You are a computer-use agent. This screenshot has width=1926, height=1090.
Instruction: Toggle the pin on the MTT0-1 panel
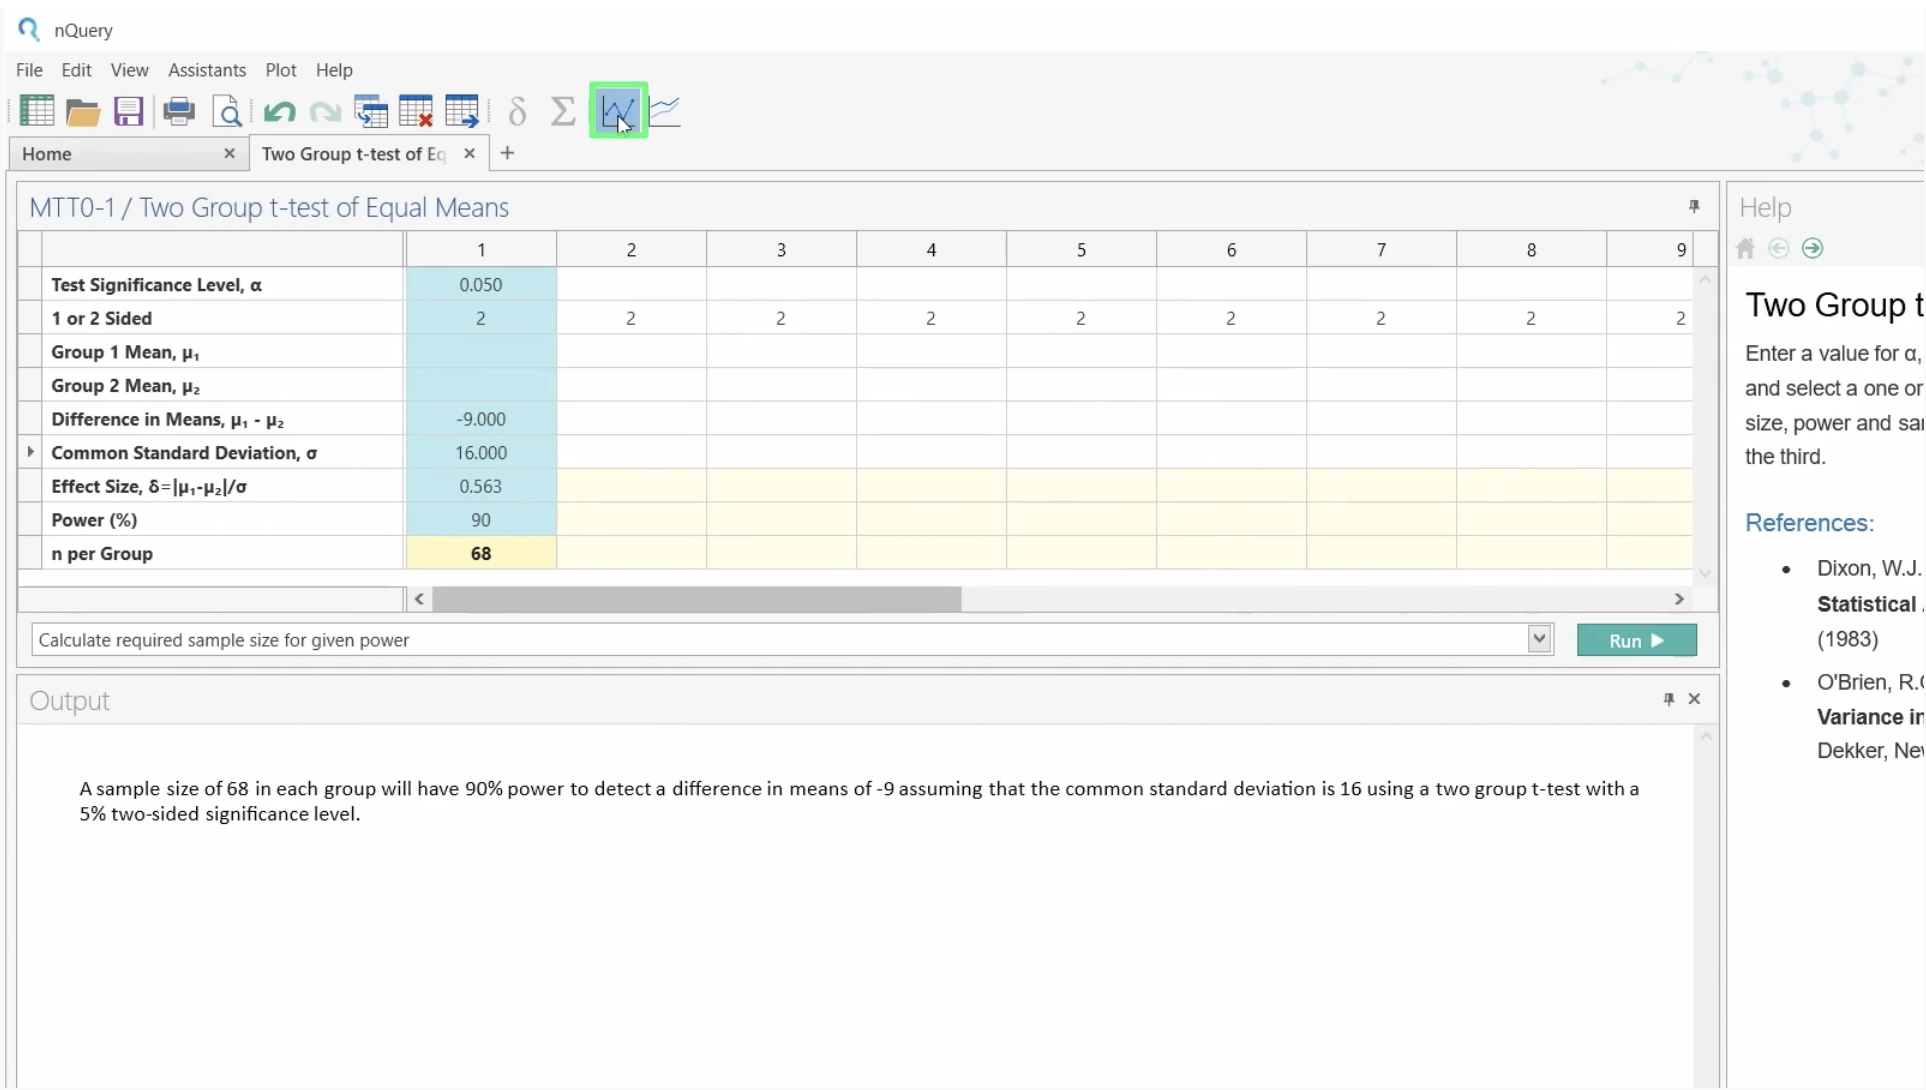[1694, 206]
